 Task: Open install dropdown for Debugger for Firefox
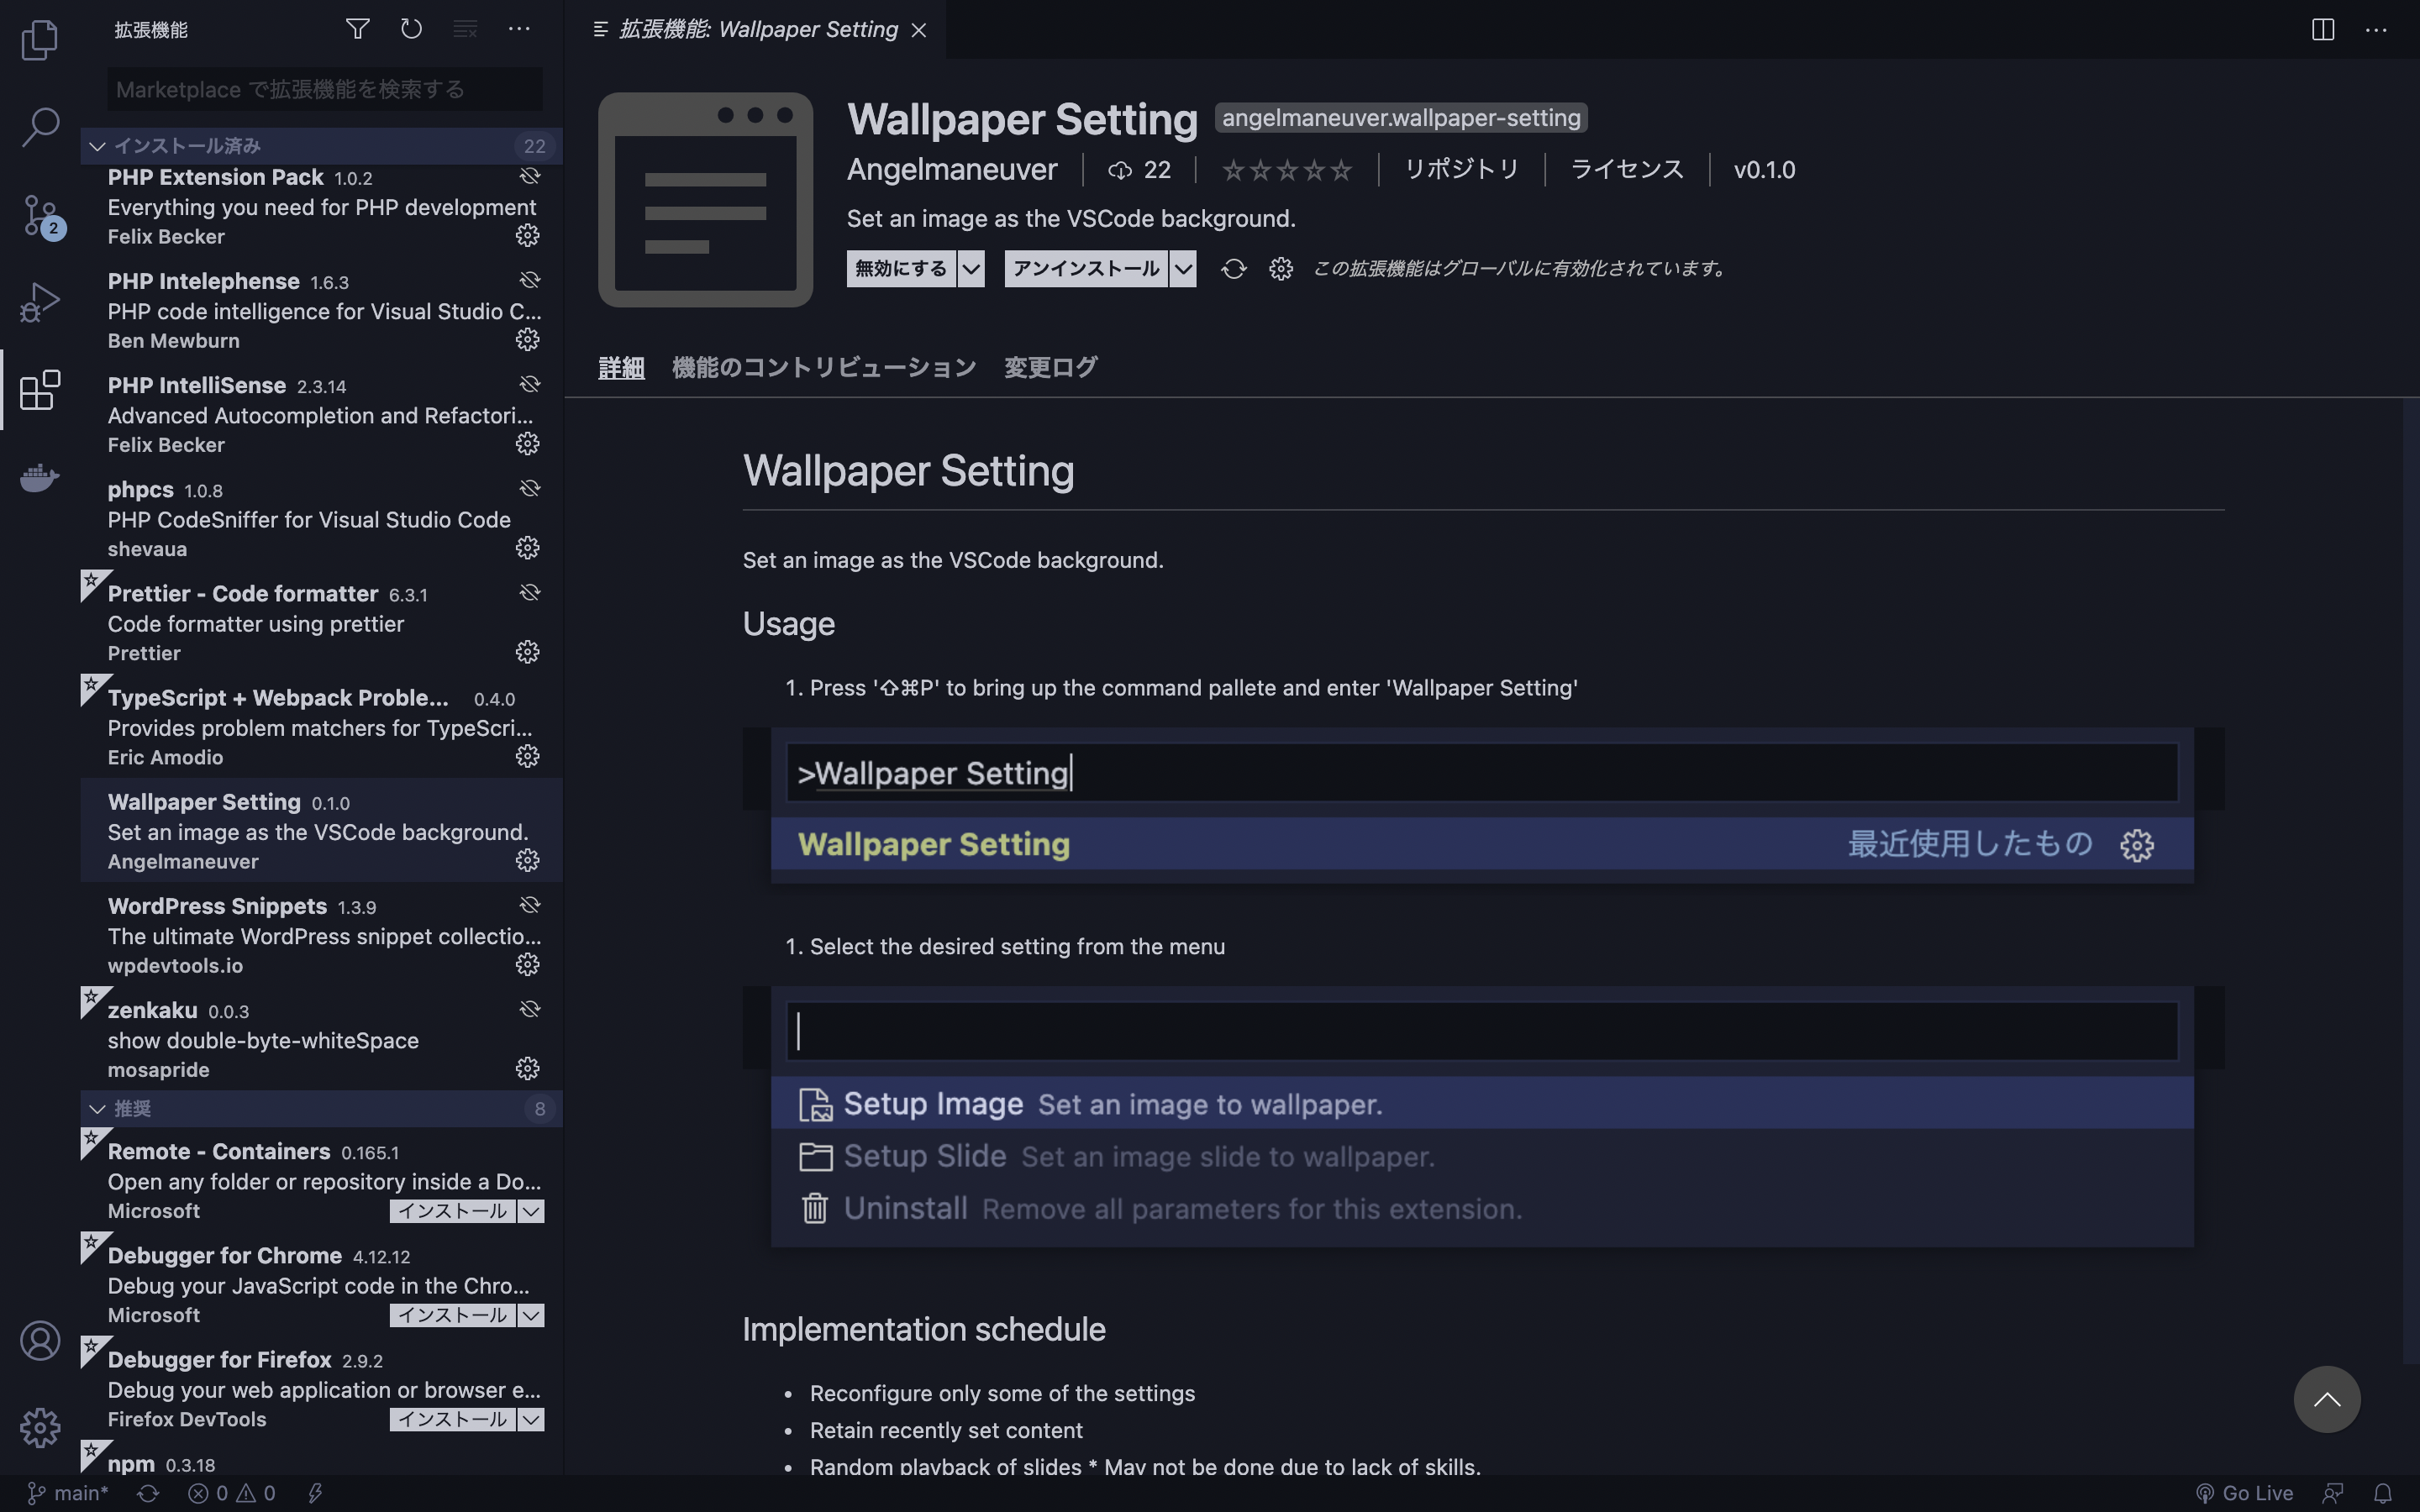tap(531, 1419)
